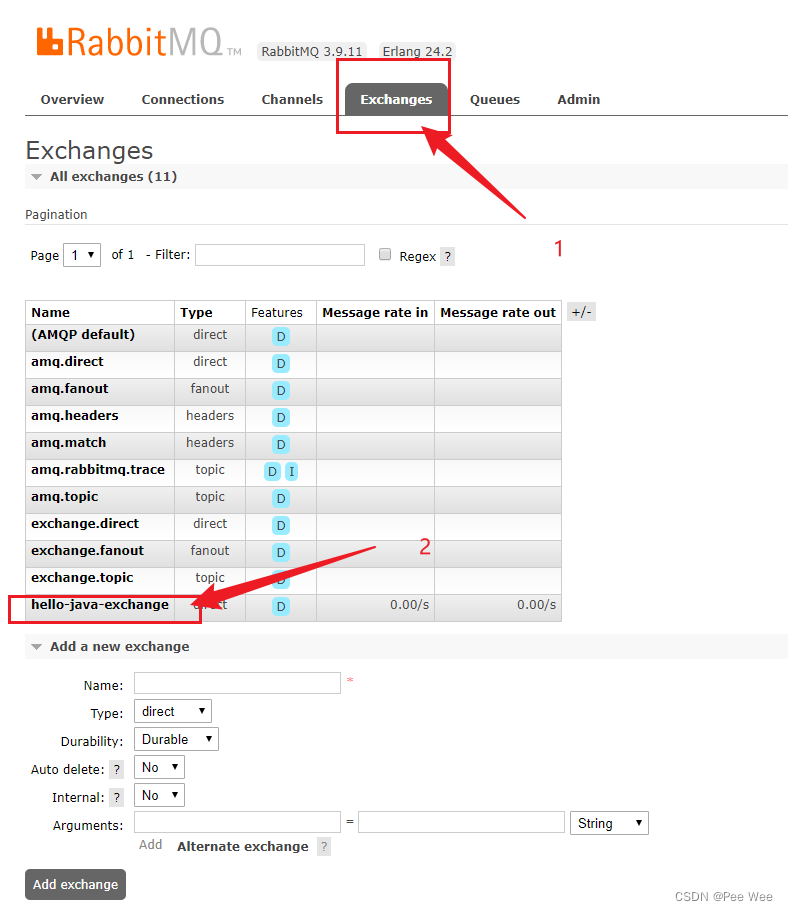Viewport: 788px width, 911px height.
Task: Open the argument type String dropdown
Action: point(609,823)
